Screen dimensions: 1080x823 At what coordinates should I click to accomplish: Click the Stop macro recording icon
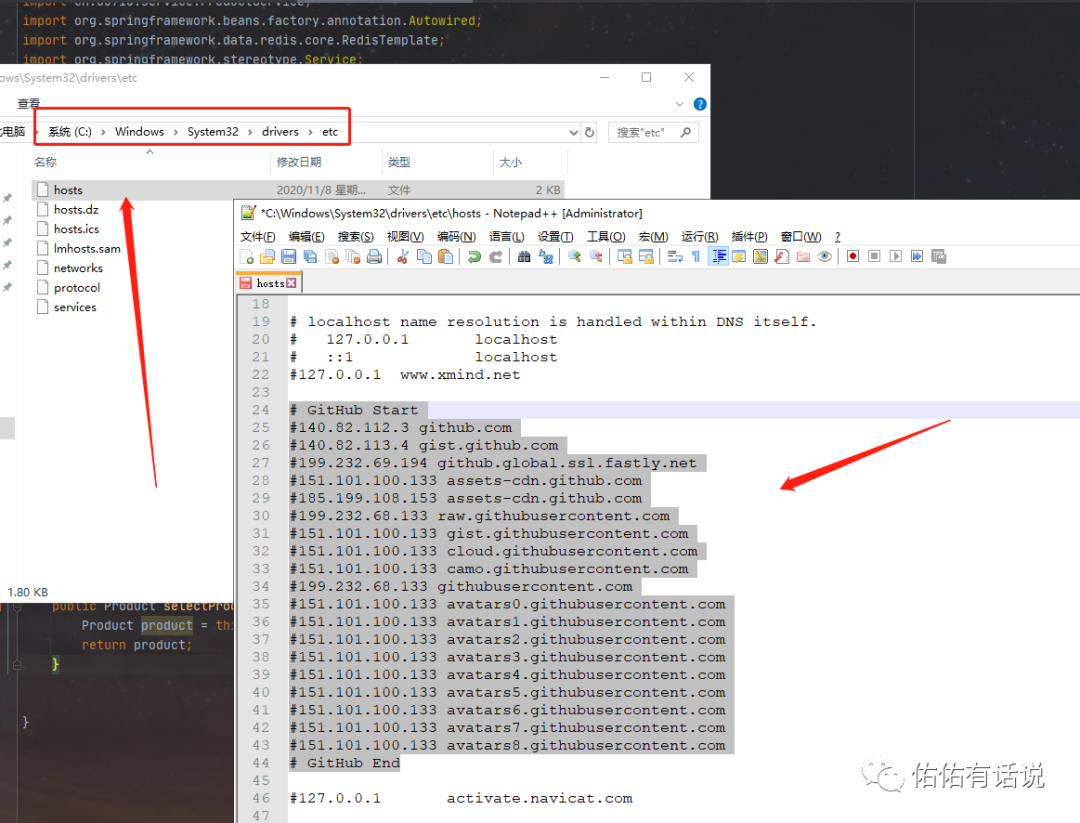(874, 256)
